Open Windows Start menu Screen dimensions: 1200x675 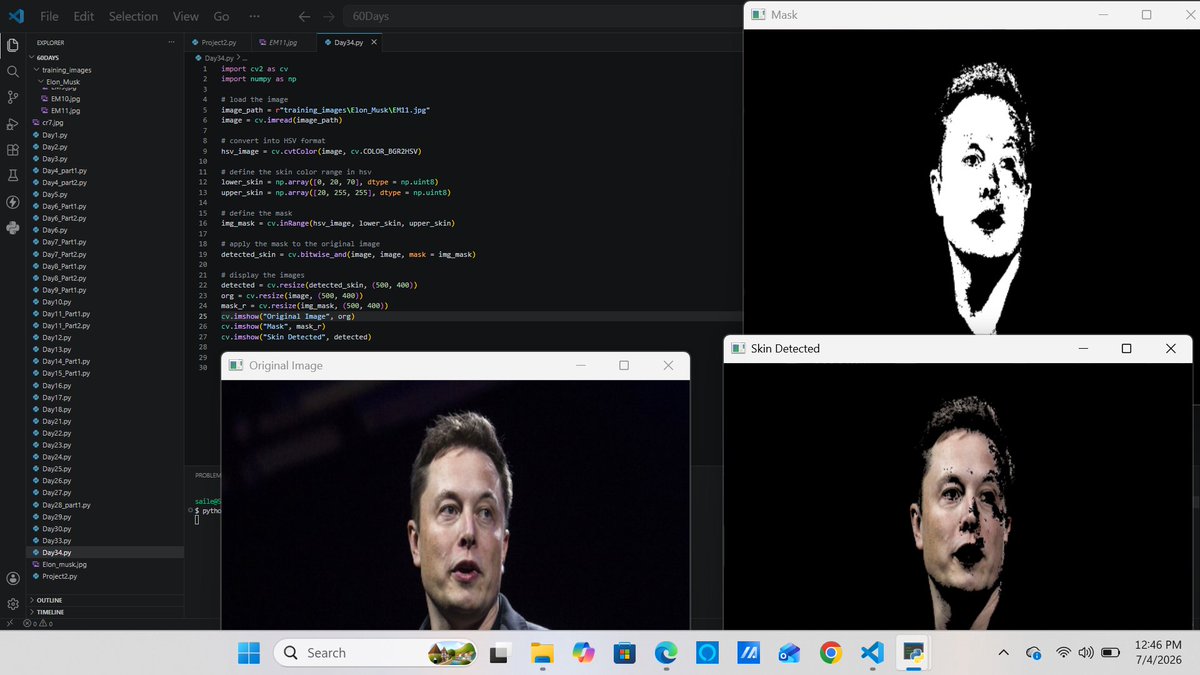tap(248, 653)
